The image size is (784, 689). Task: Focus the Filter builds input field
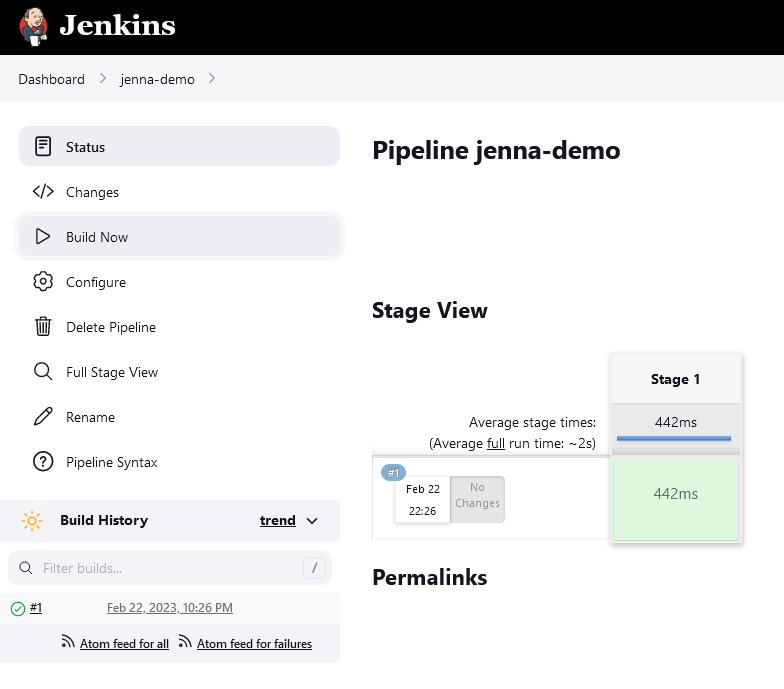click(x=170, y=568)
